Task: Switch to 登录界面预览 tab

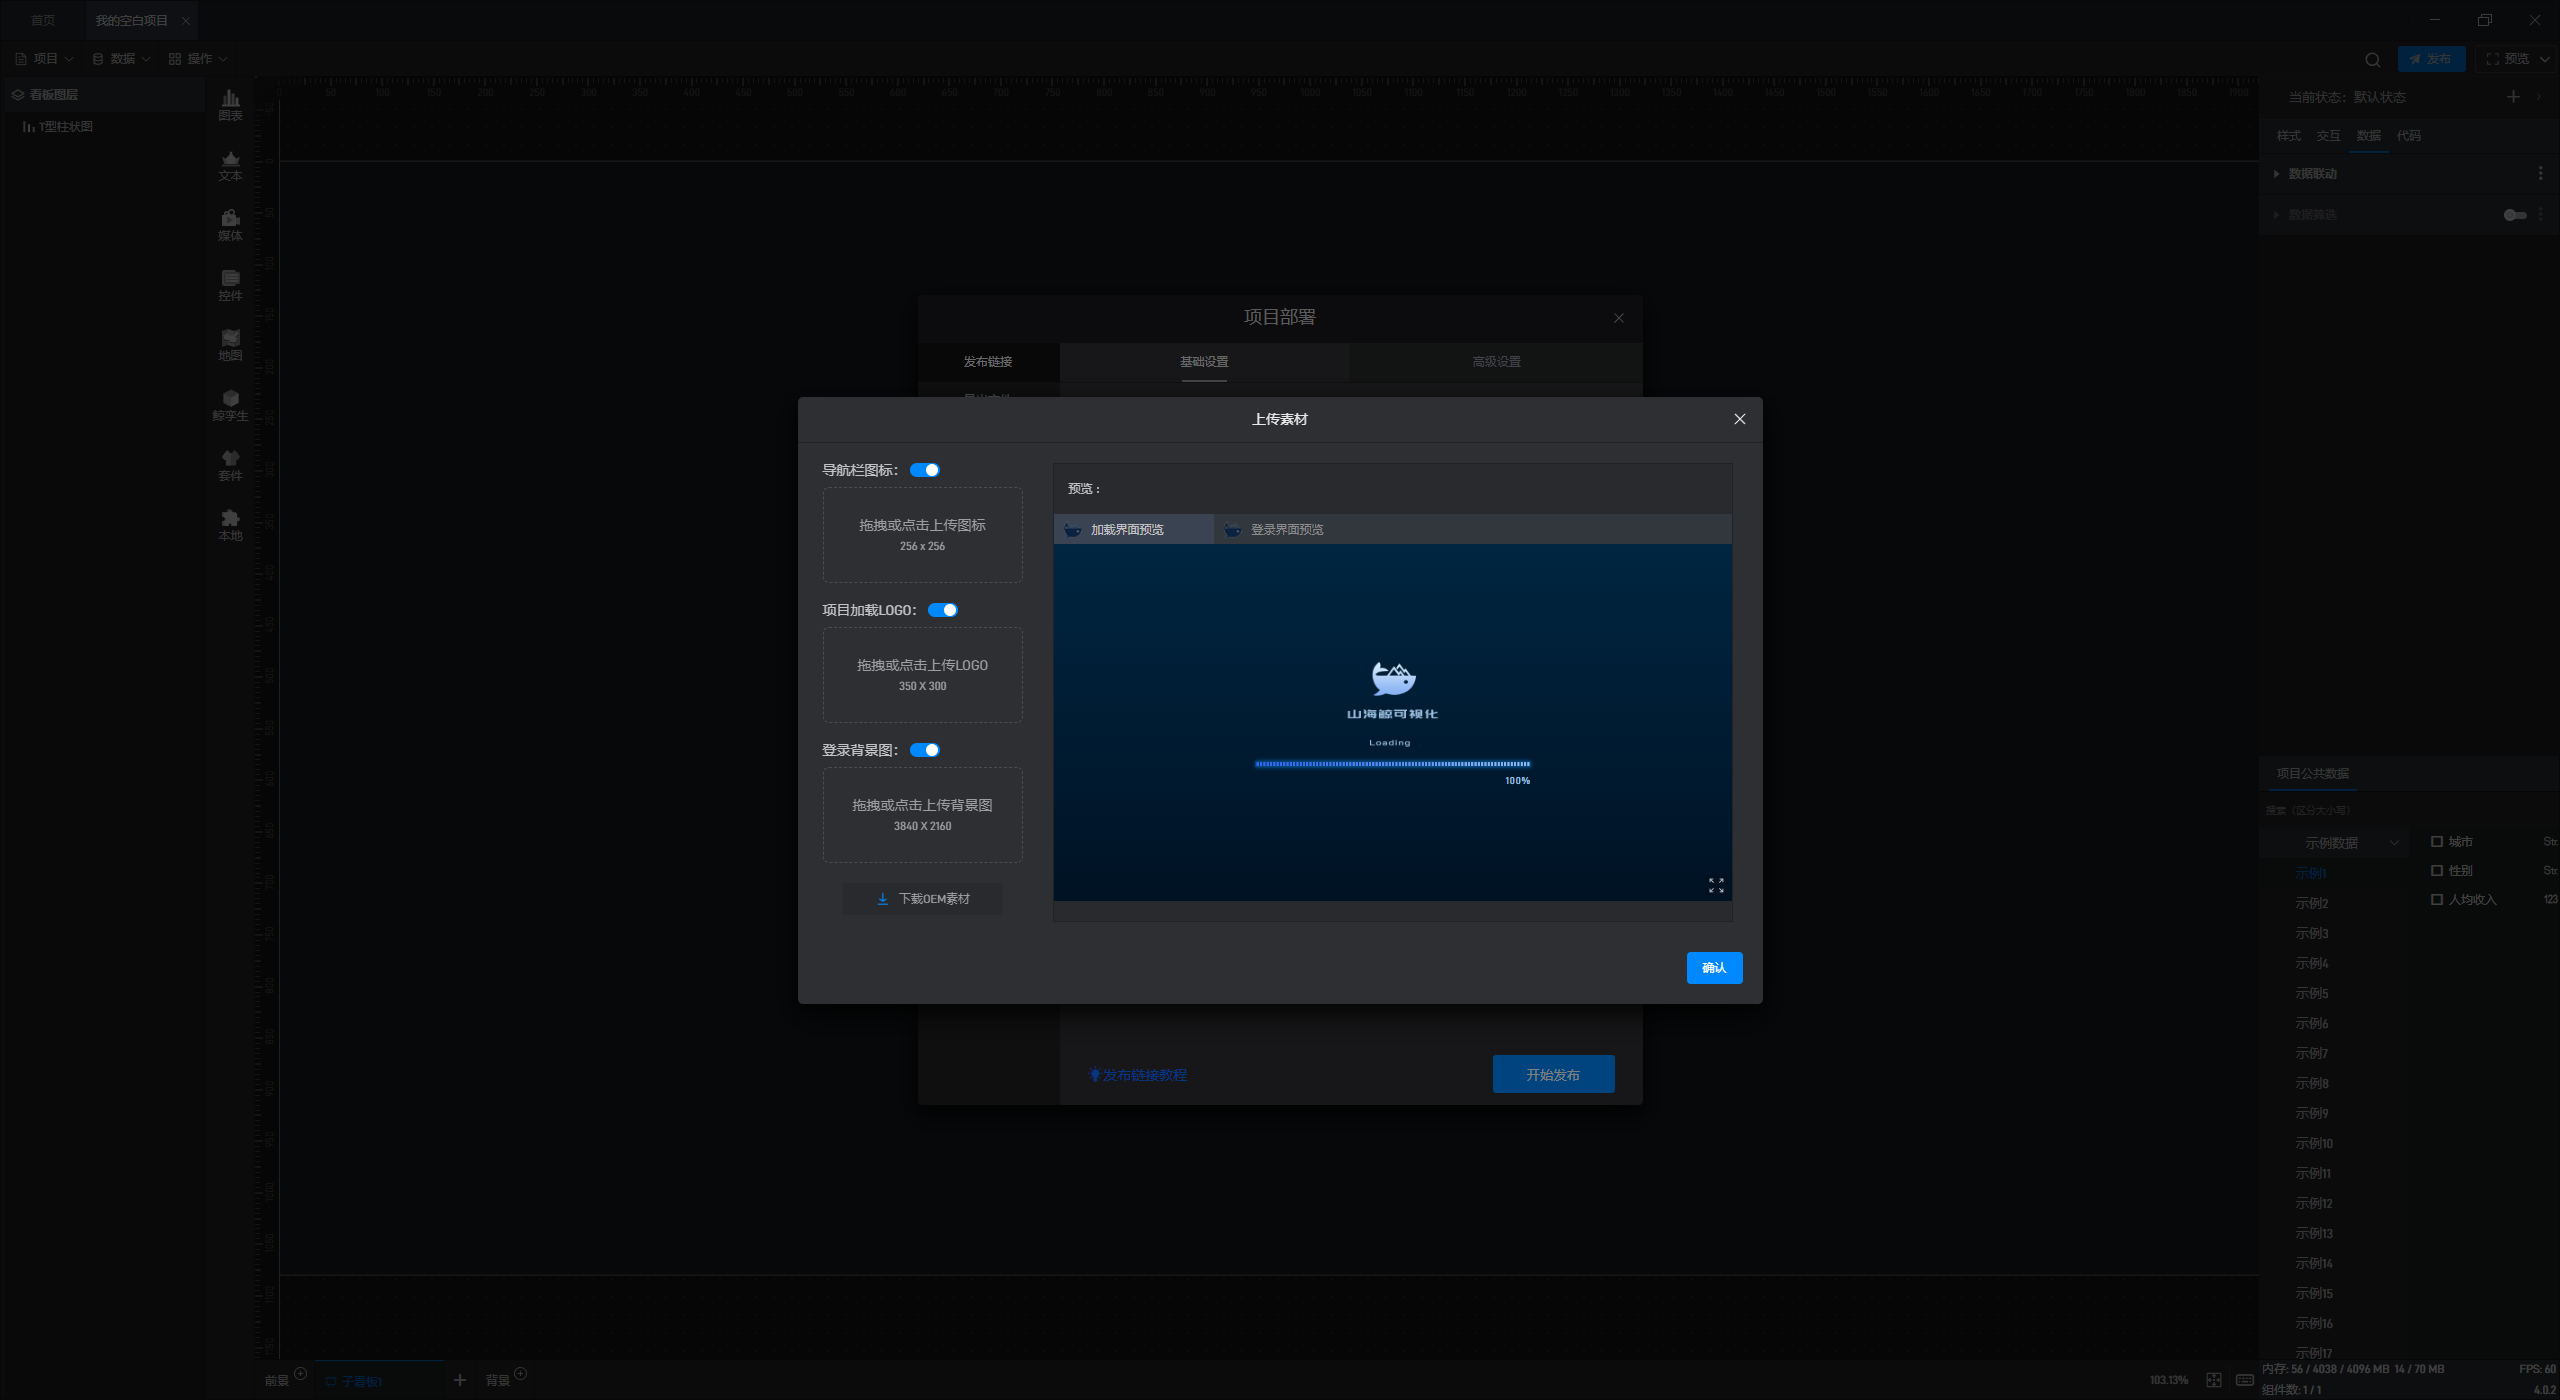Action: click(x=1286, y=530)
